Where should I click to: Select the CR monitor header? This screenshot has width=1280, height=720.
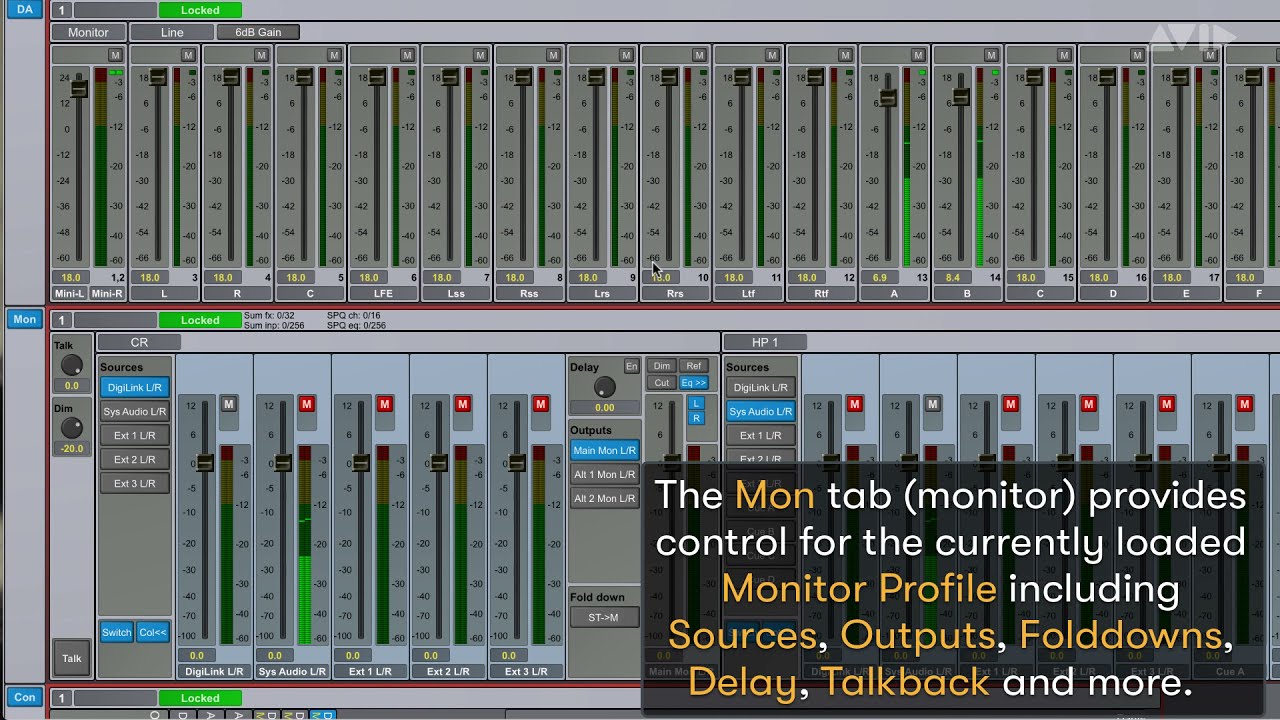139,342
